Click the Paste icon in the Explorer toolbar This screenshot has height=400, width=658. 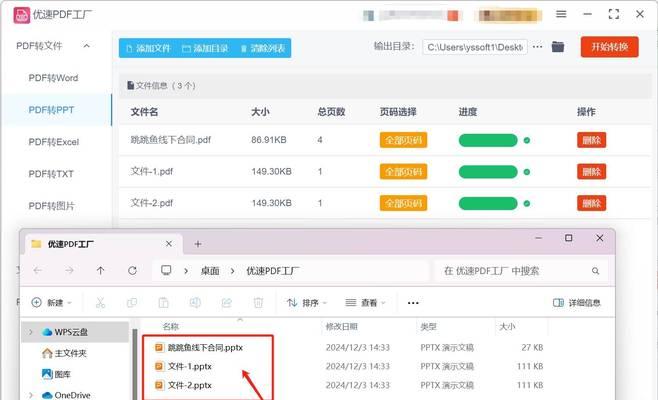163,303
